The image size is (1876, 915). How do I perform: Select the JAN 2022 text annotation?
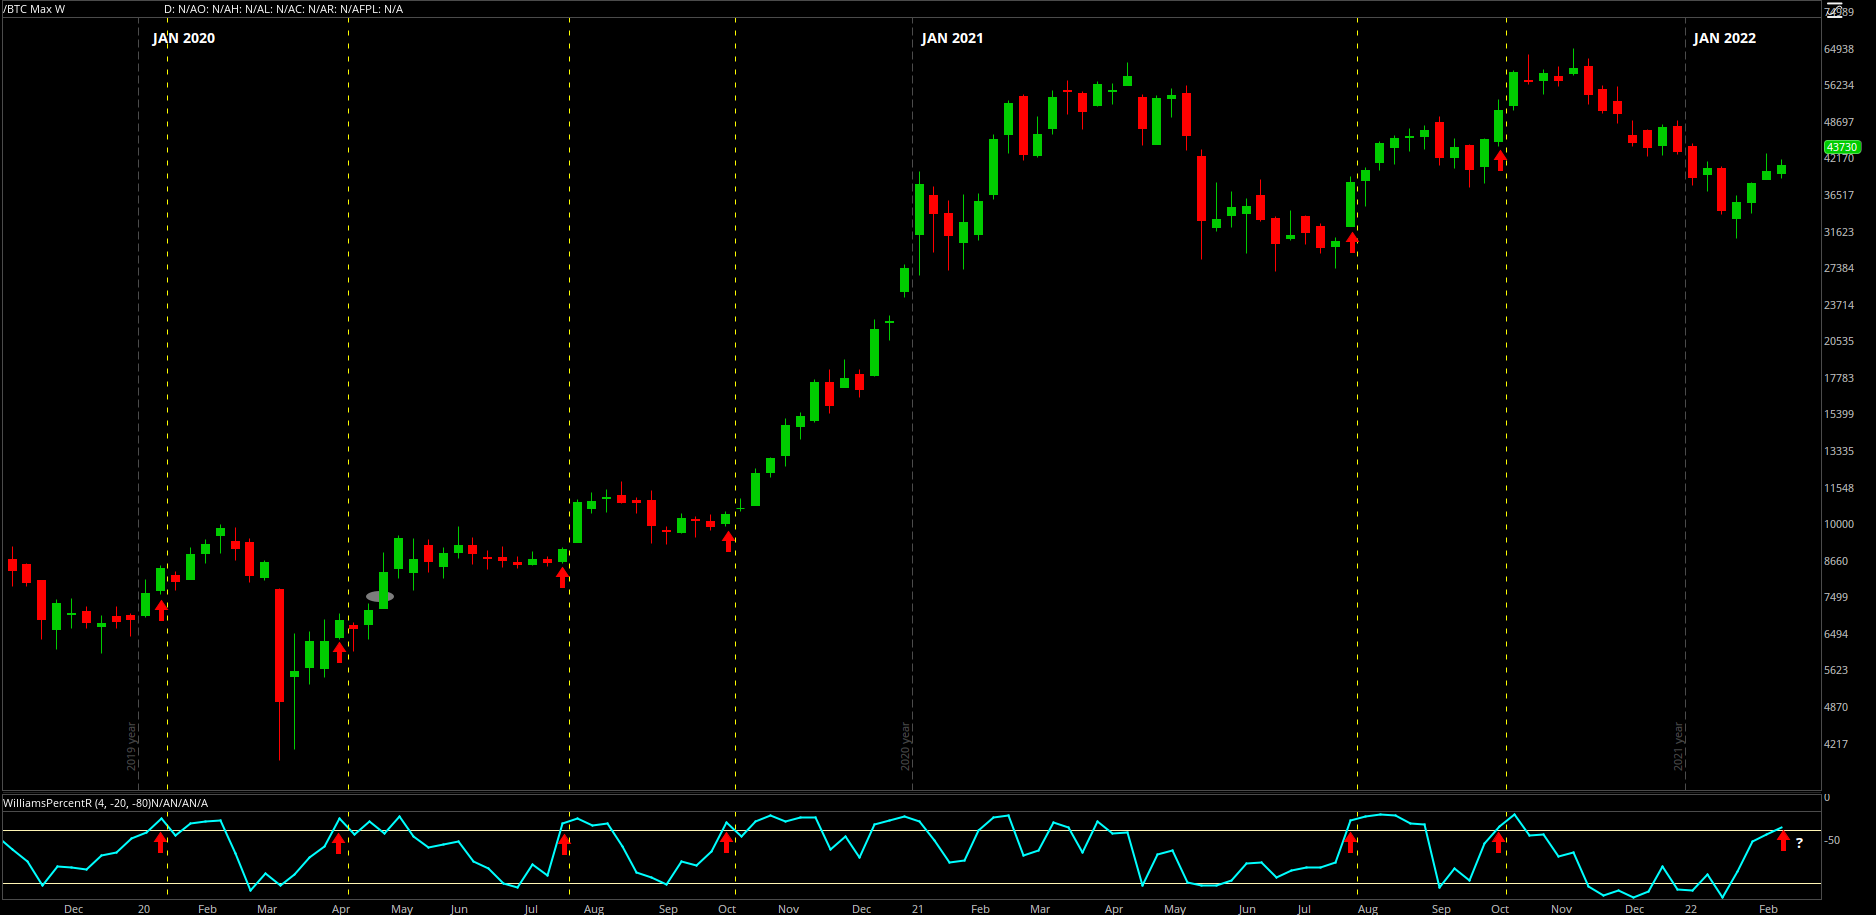pos(1724,38)
